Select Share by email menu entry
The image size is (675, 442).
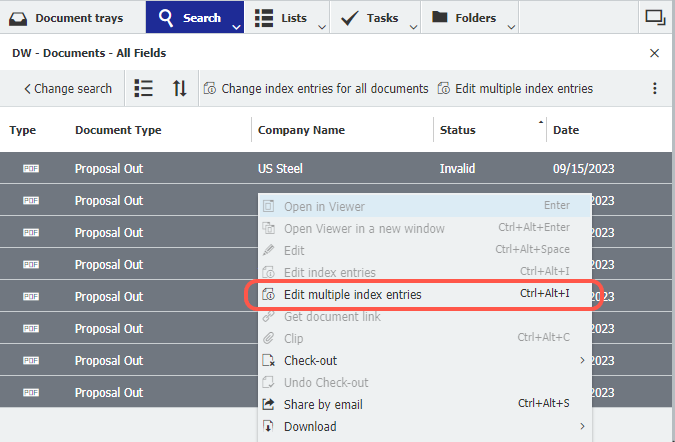323,404
